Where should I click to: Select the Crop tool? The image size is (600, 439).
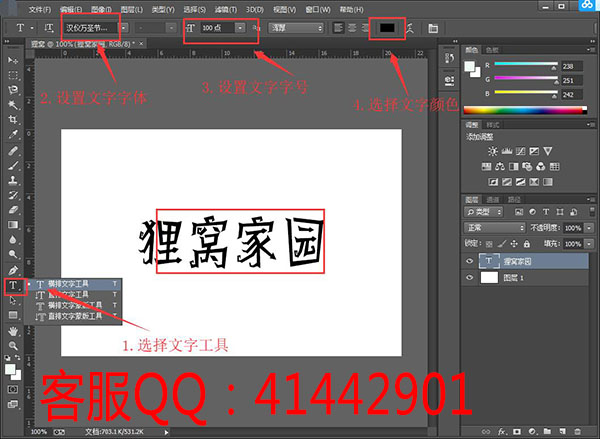pyautogui.click(x=13, y=119)
